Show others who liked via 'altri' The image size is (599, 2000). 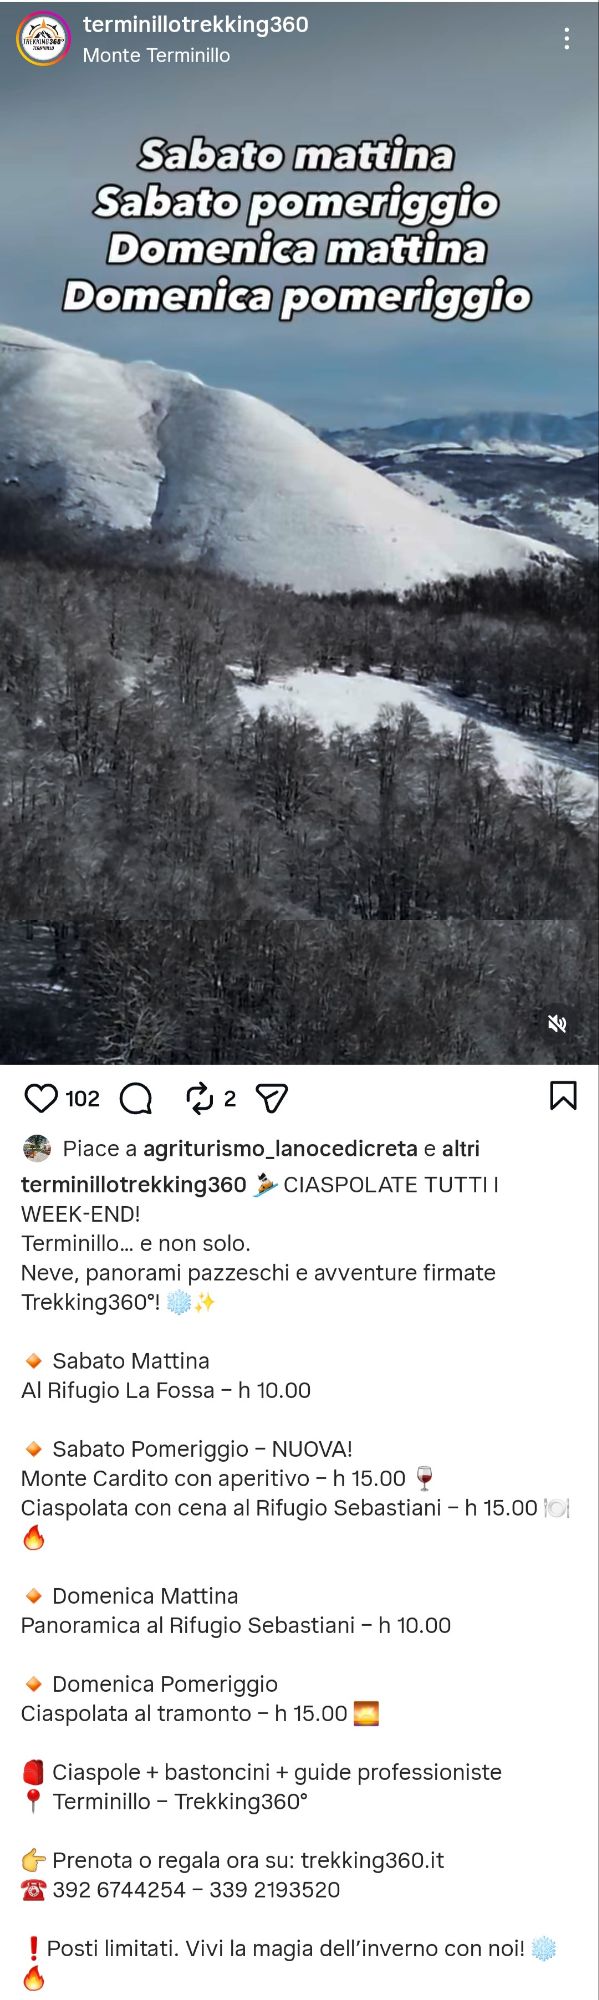[x=461, y=1149]
